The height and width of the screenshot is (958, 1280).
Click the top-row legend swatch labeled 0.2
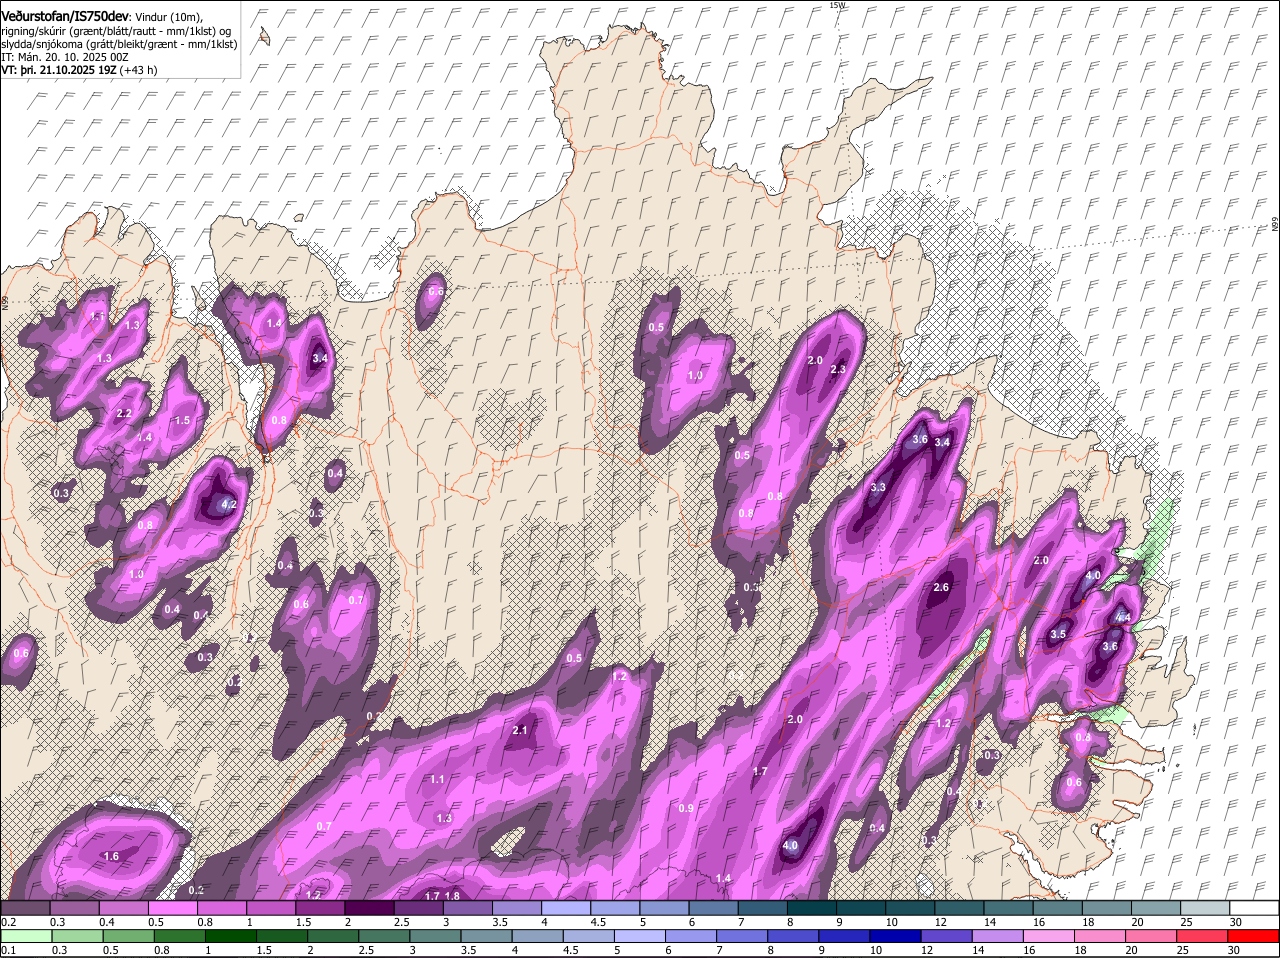point(26,908)
